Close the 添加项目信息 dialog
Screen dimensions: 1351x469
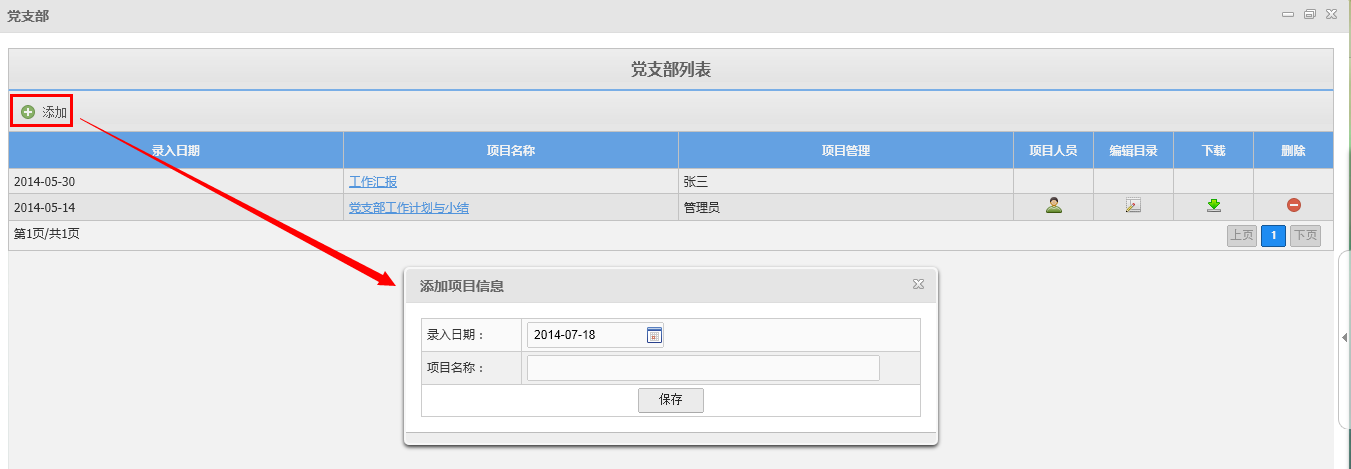918,285
